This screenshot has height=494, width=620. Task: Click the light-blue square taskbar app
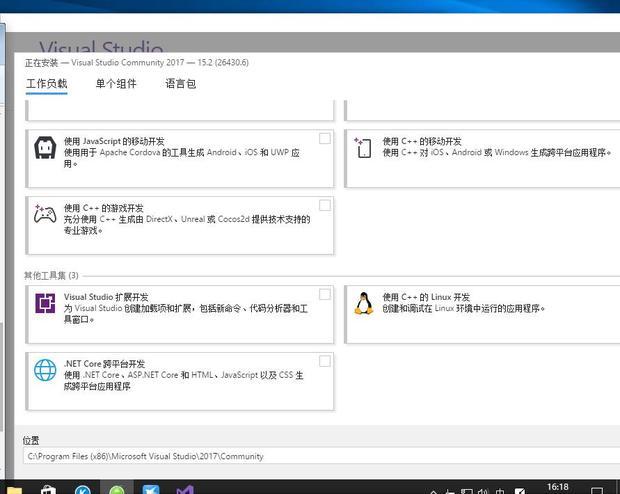click(x=151, y=490)
